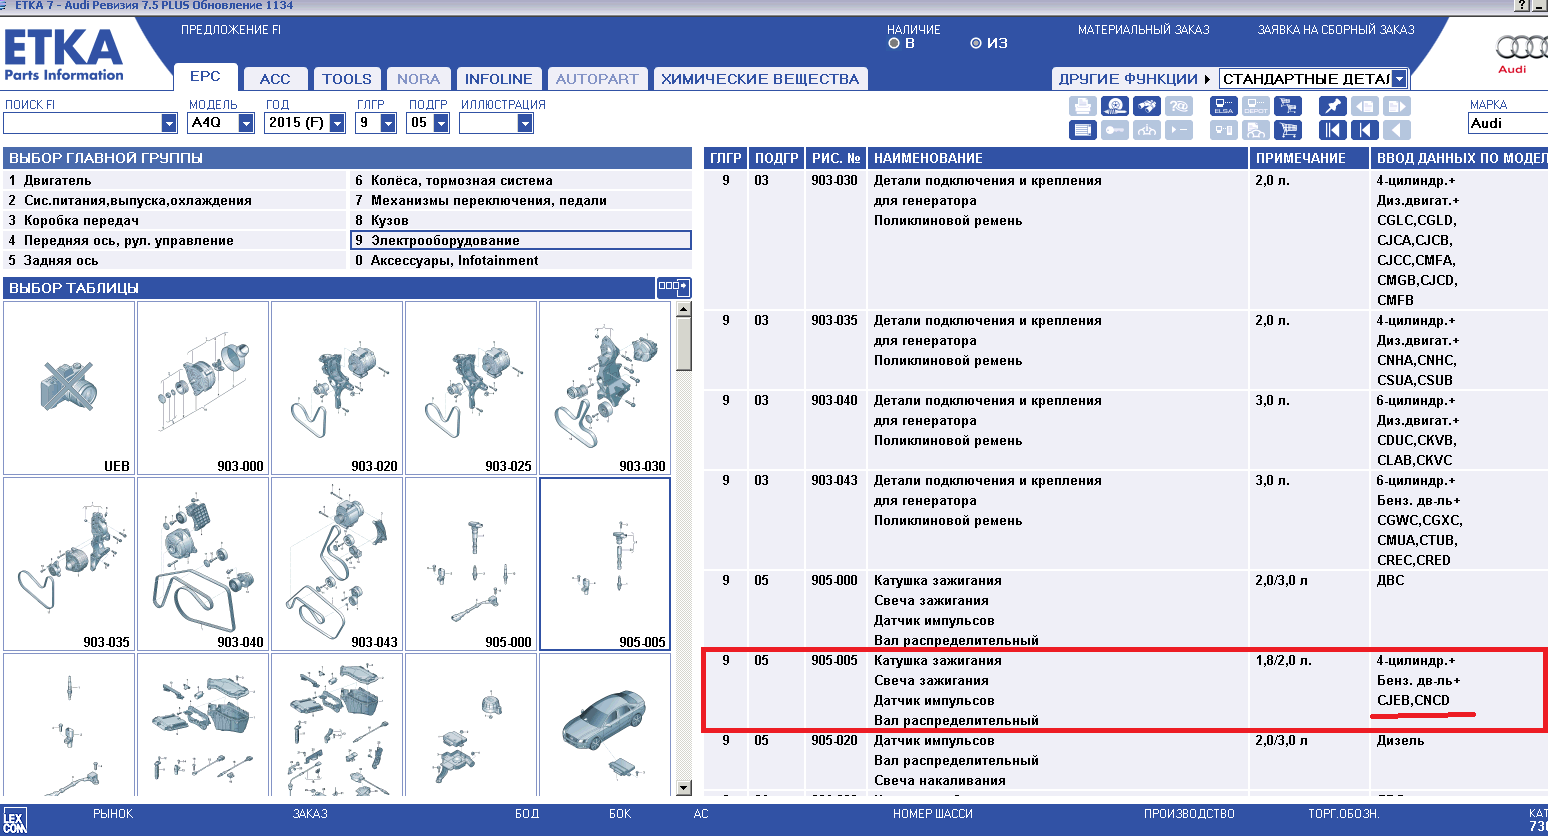
Task: Click the question-mark email help icon
Action: click(1179, 106)
